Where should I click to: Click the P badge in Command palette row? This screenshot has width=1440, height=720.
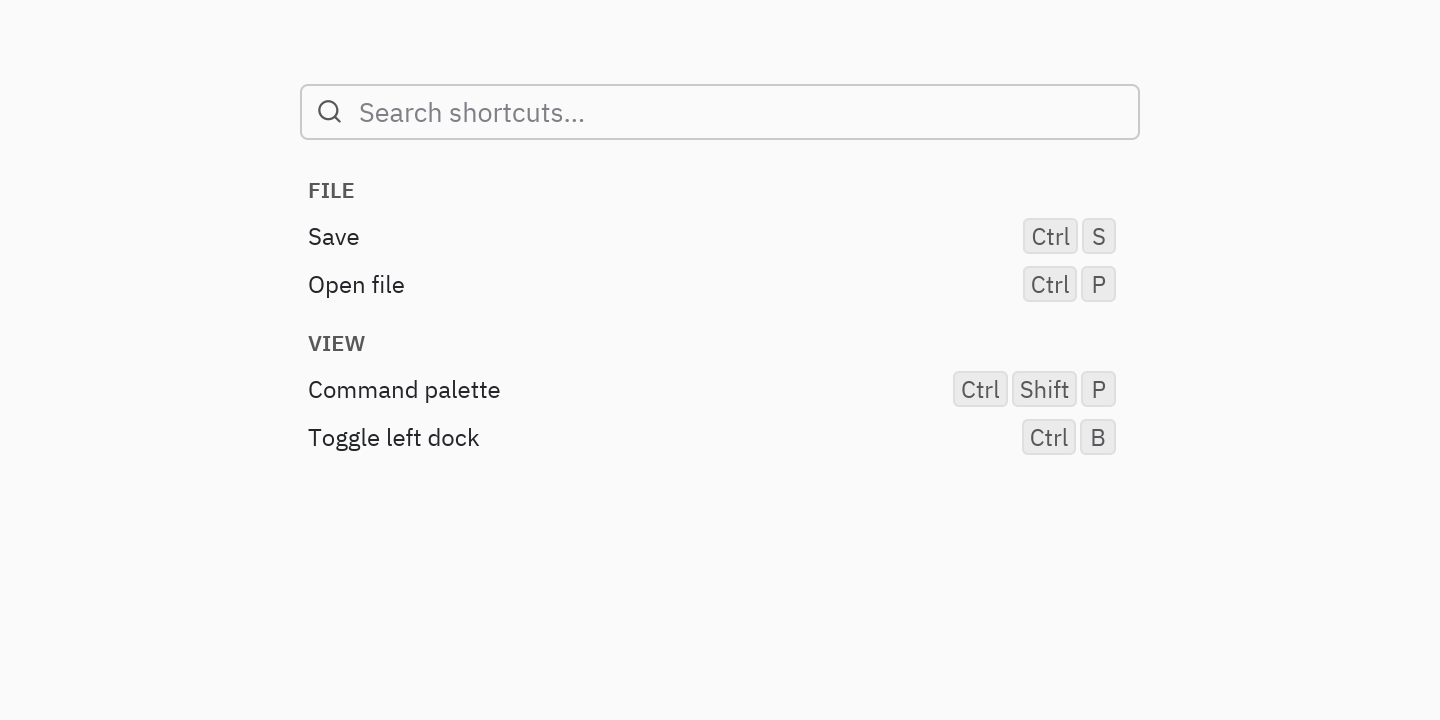[x=1098, y=390]
